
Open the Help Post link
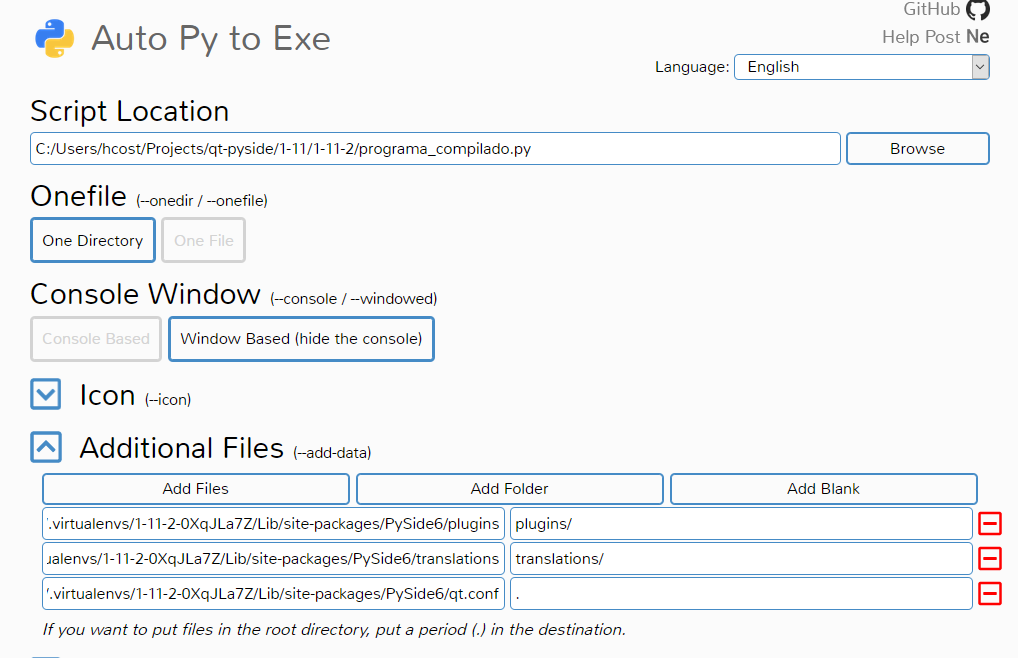click(921, 37)
